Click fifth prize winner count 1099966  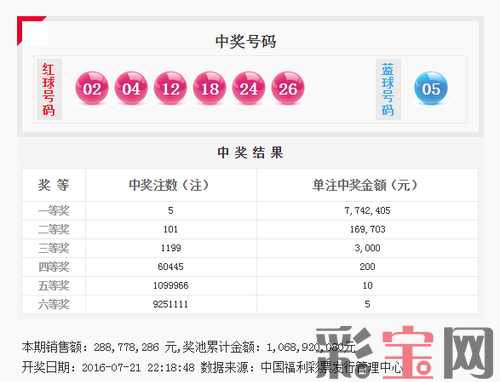tap(171, 286)
